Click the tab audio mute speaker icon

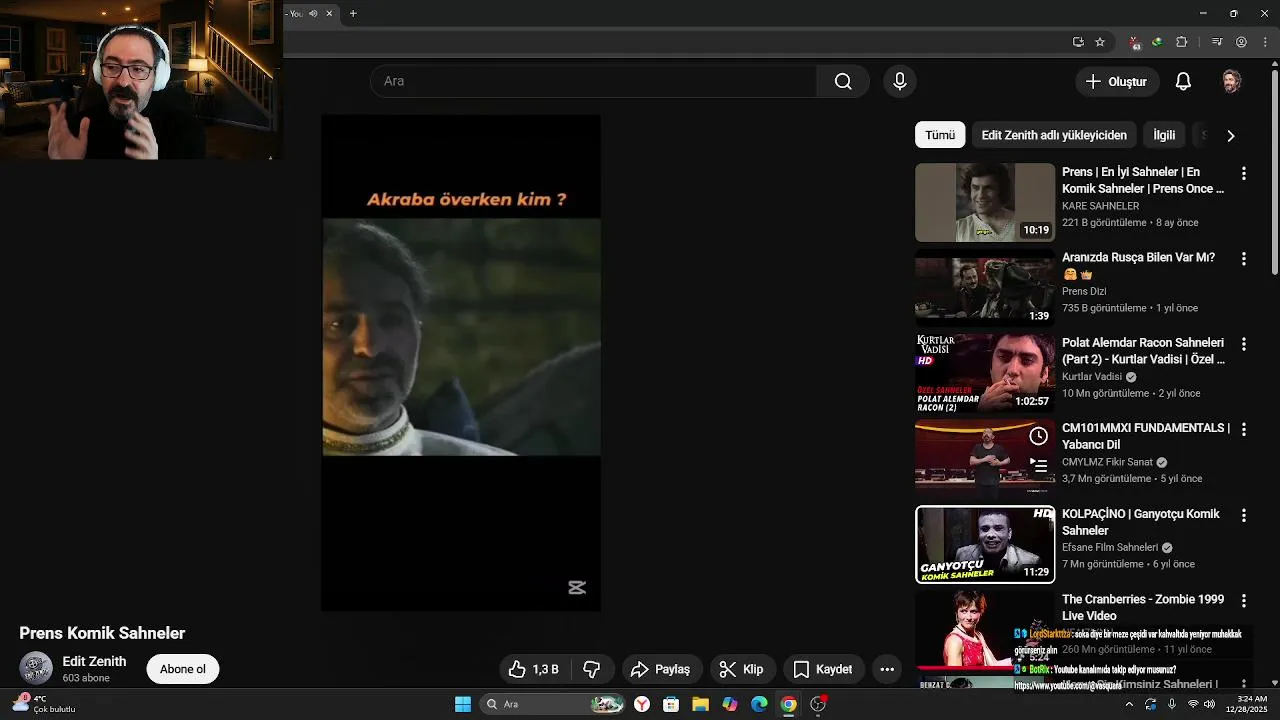click(313, 13)
